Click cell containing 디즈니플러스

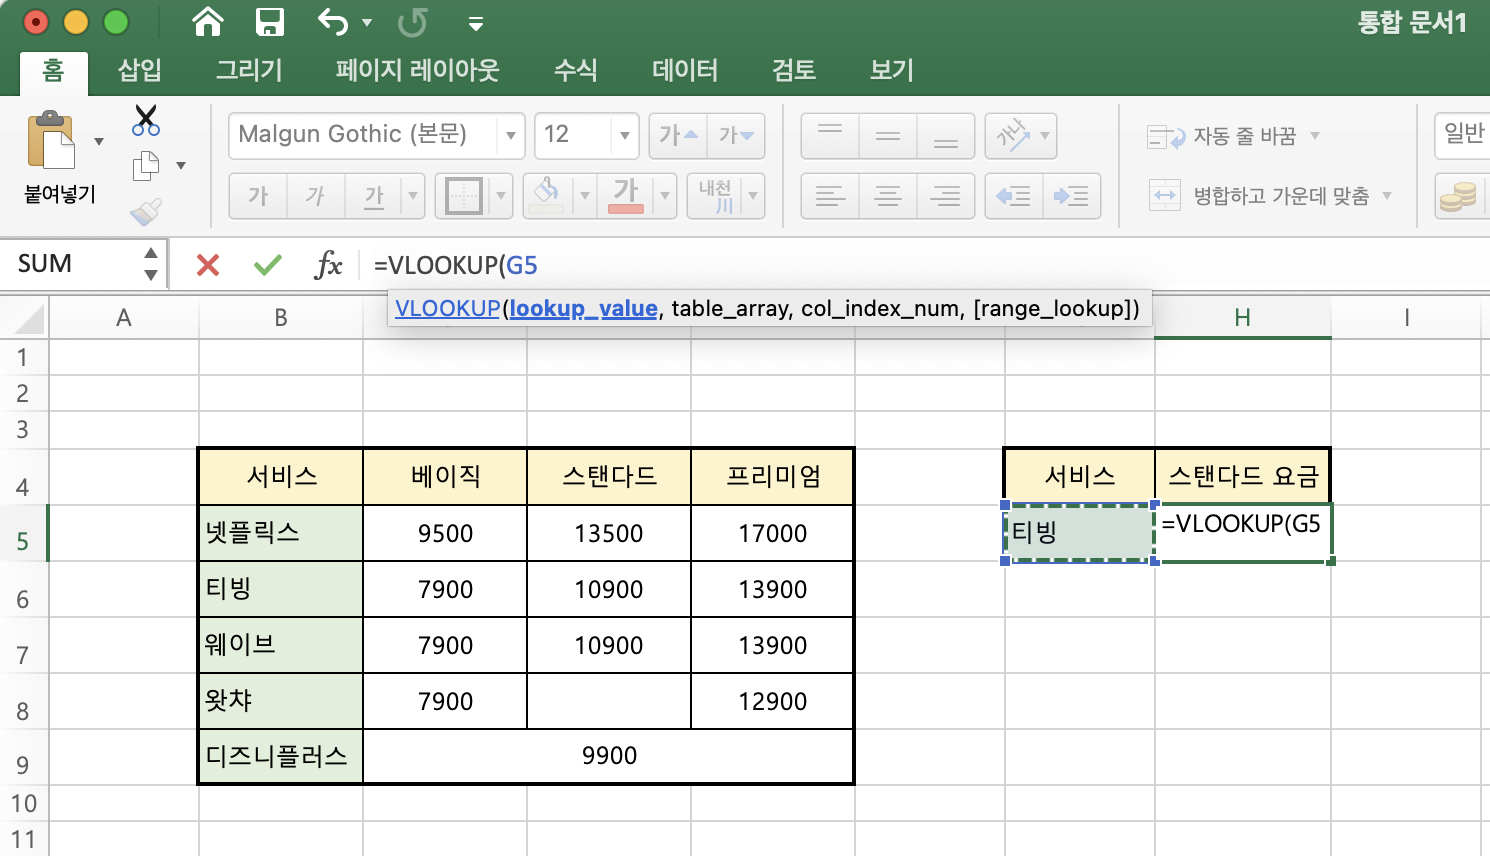tap(281, 756)
